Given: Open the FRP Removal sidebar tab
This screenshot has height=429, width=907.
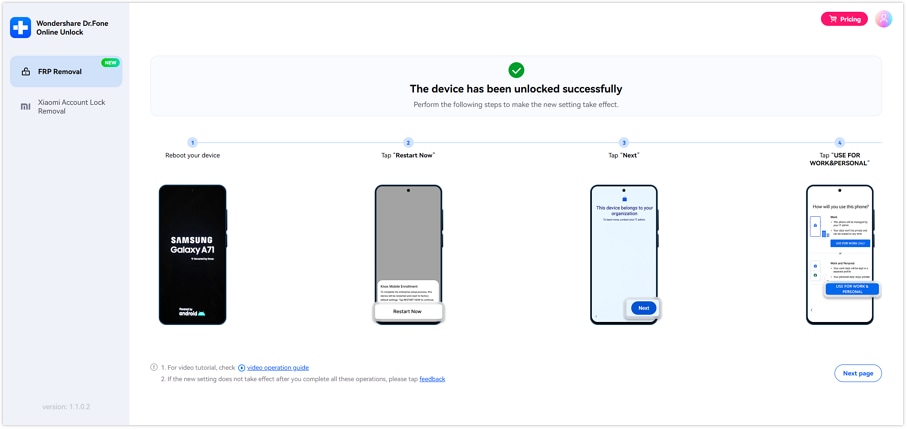Looking at the screenshot, I should point(66,72).
